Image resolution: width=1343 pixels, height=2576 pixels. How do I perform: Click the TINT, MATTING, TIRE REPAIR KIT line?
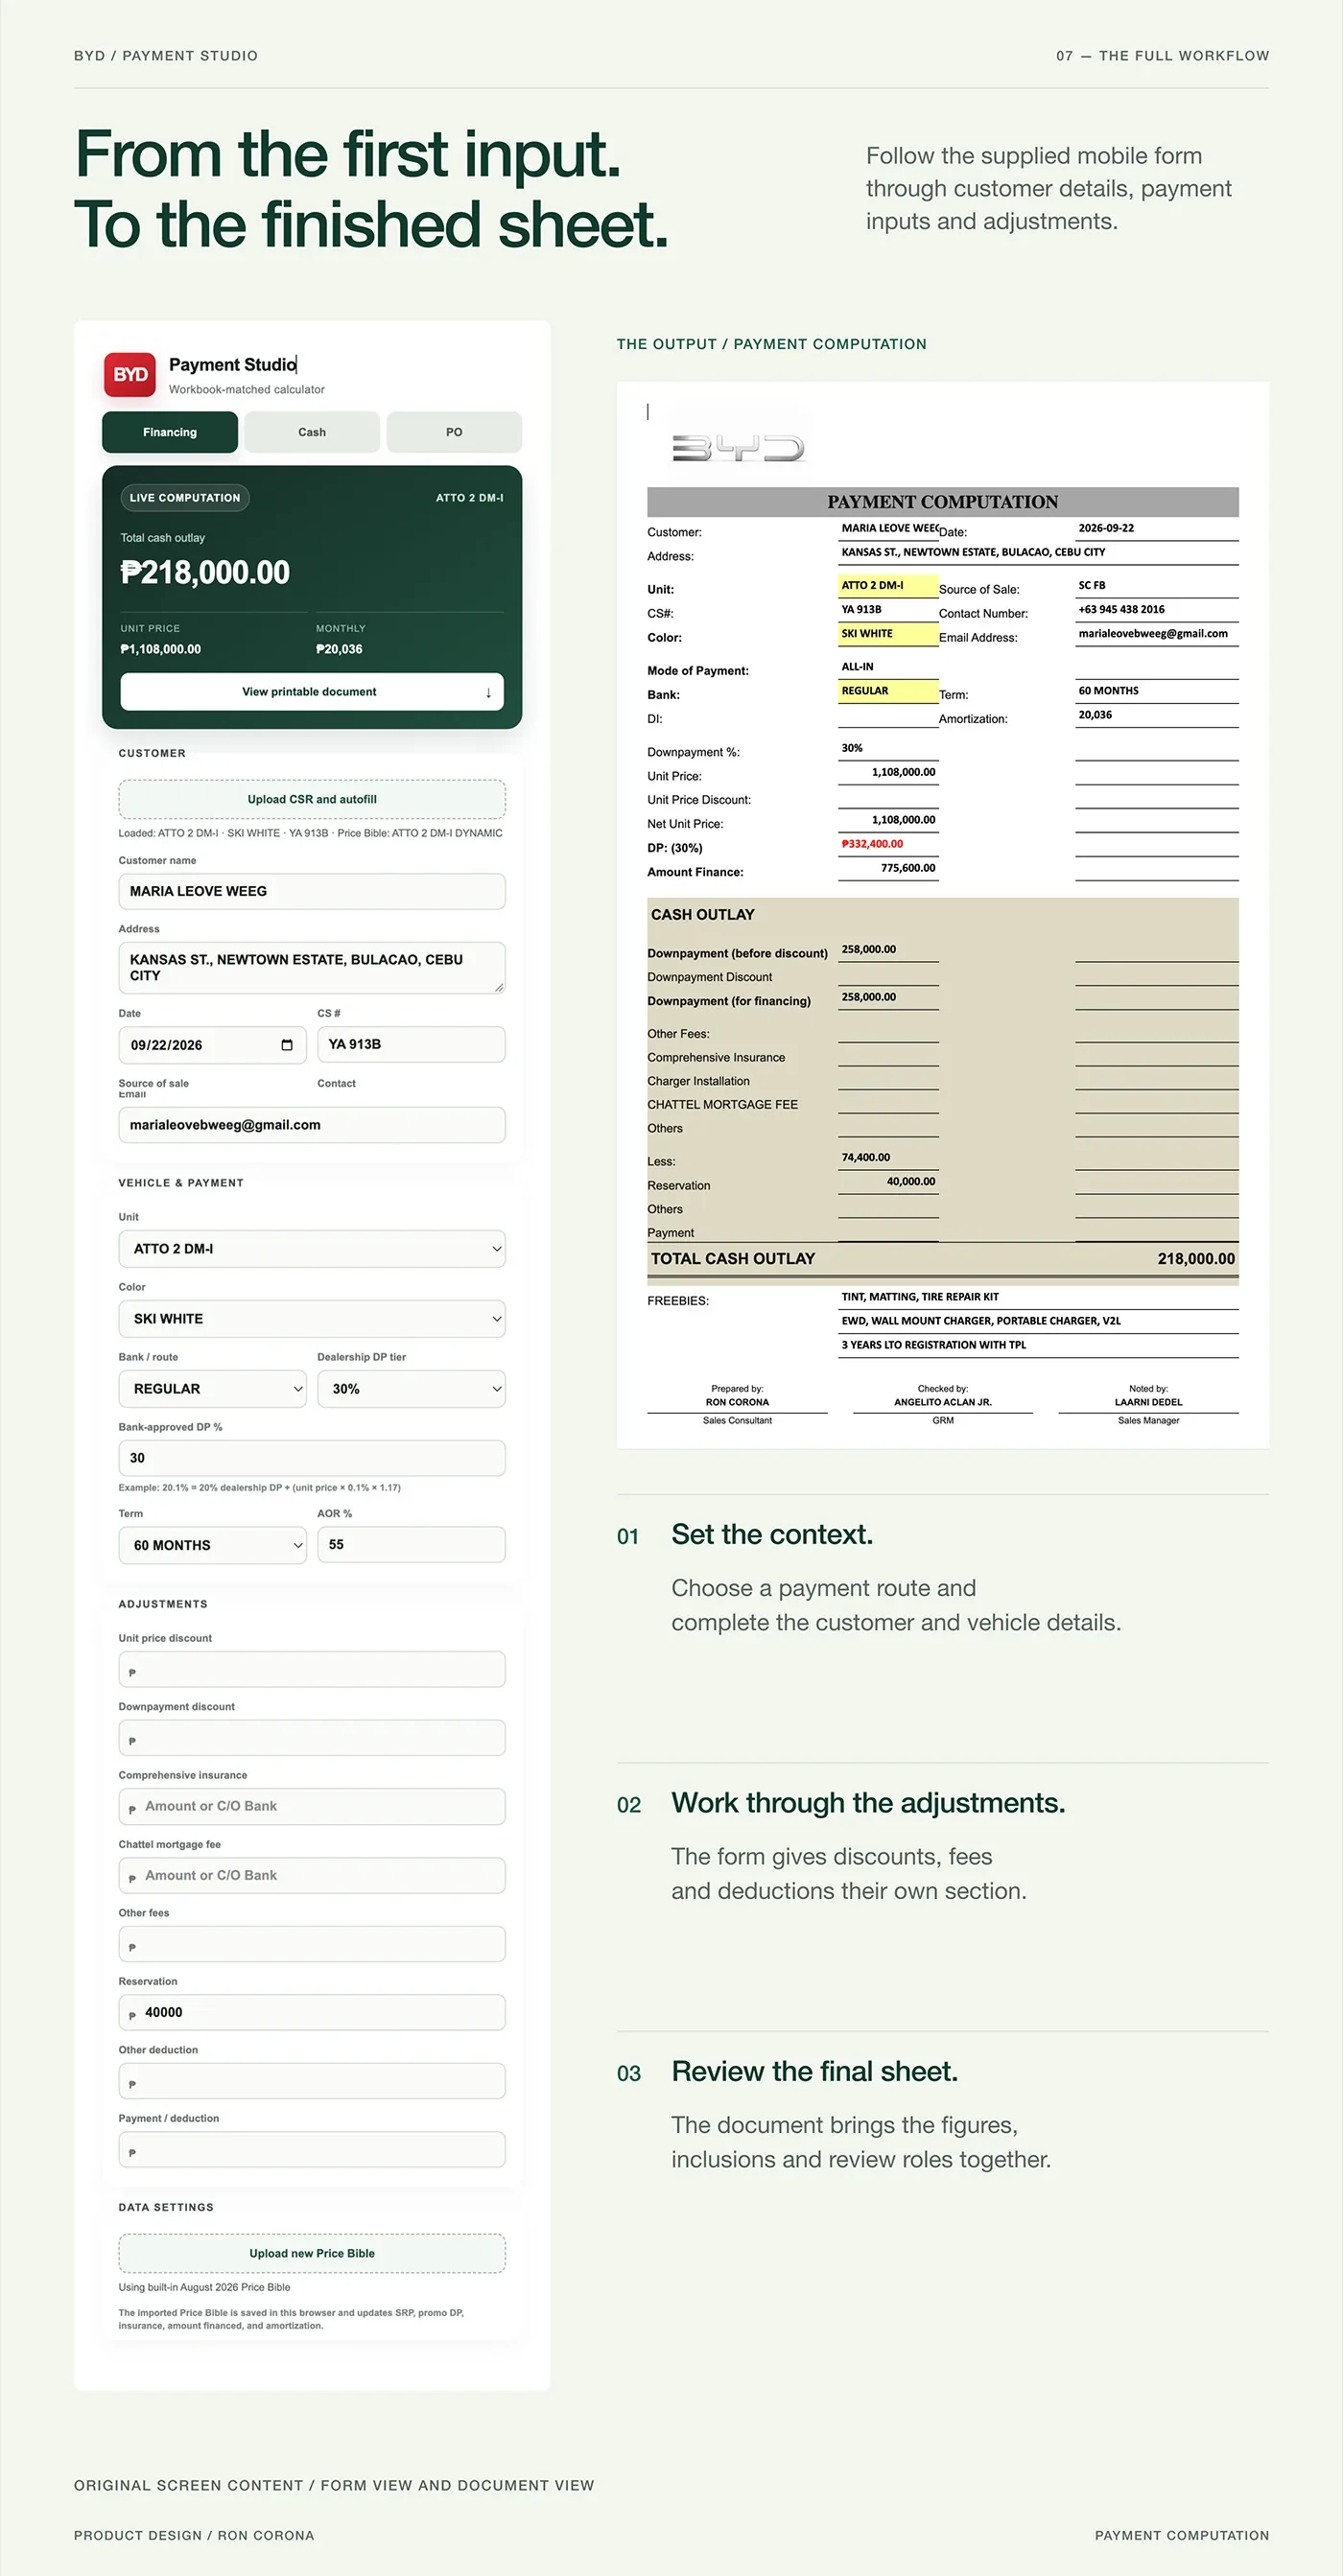point(920,1297)
